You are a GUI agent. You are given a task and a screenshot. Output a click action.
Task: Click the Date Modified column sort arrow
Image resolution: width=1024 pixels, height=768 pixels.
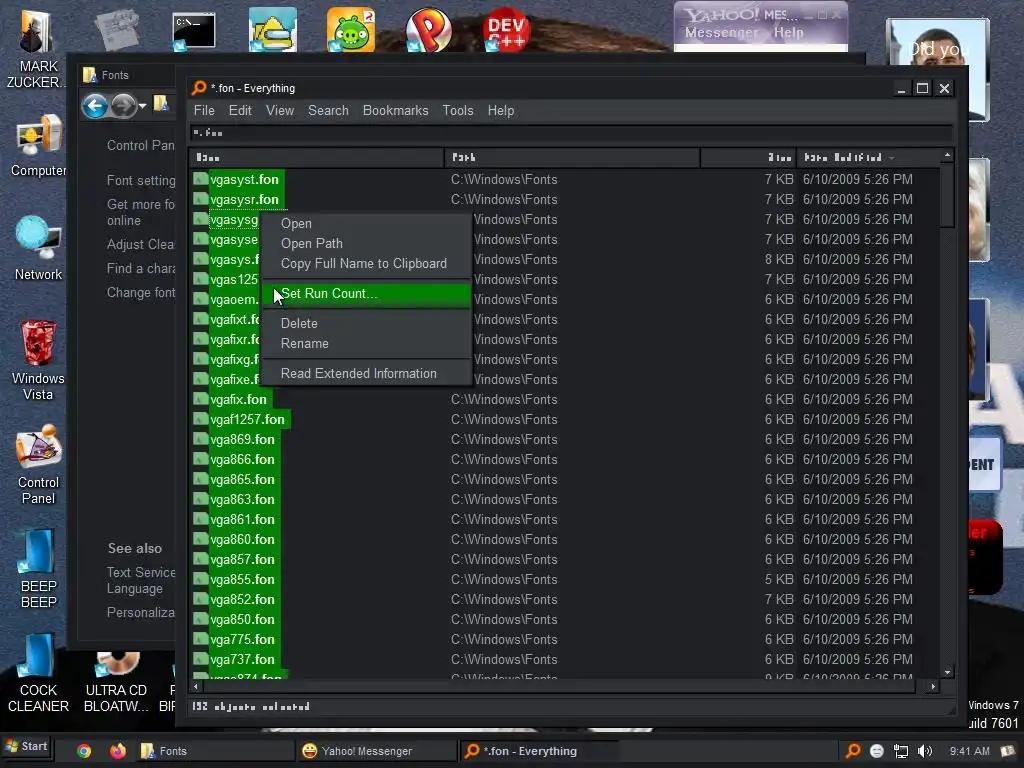(891, 158)
